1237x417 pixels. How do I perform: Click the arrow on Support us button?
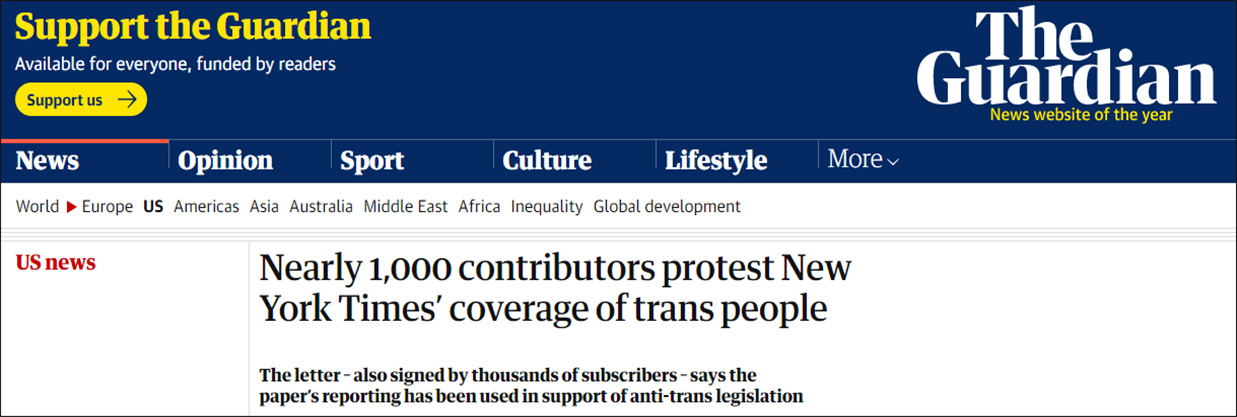127,100
